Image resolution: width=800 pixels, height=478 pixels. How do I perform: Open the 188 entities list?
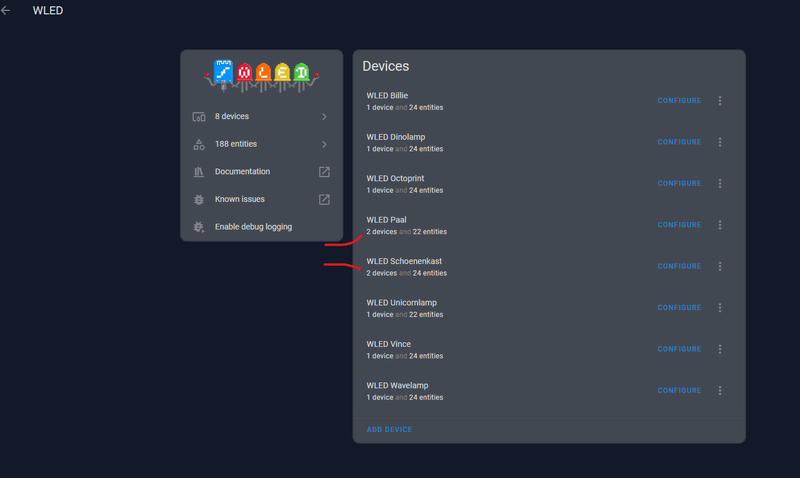(x=261, y=144)
